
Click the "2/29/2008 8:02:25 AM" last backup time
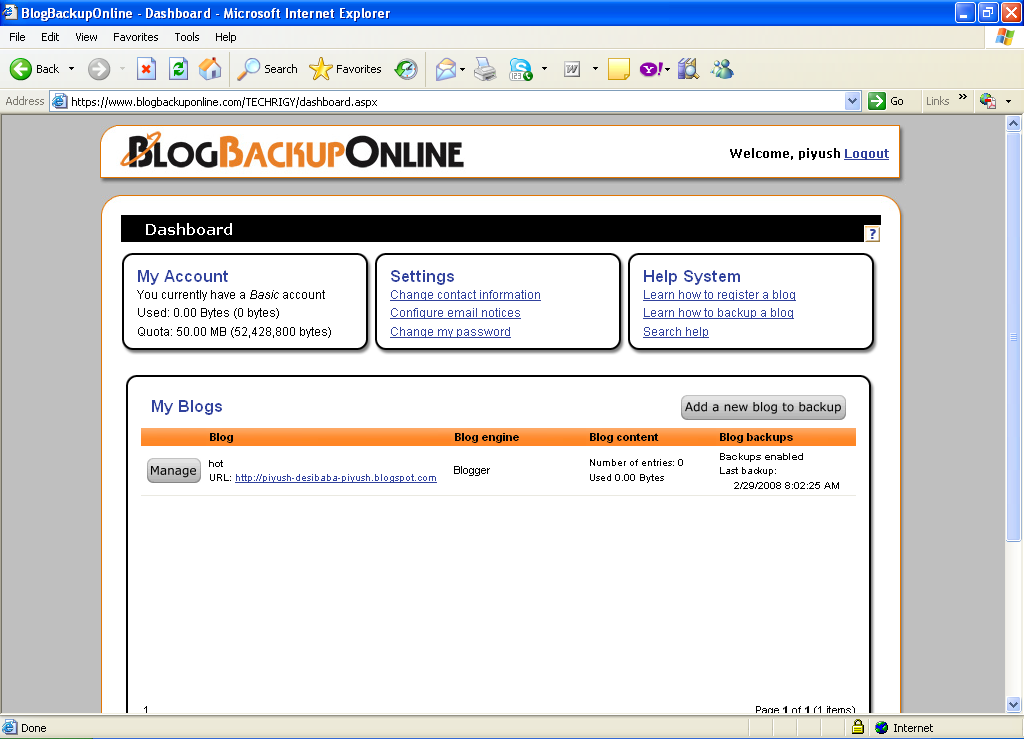click(x=786, y=486)
